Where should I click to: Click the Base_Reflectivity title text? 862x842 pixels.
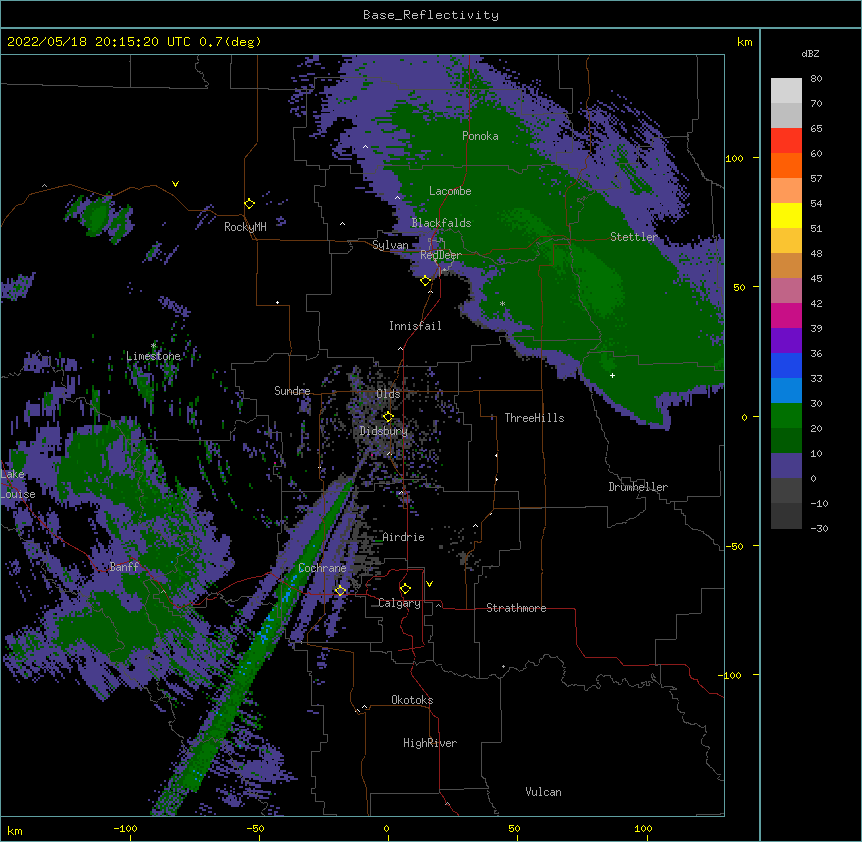(x=431, y=15)
